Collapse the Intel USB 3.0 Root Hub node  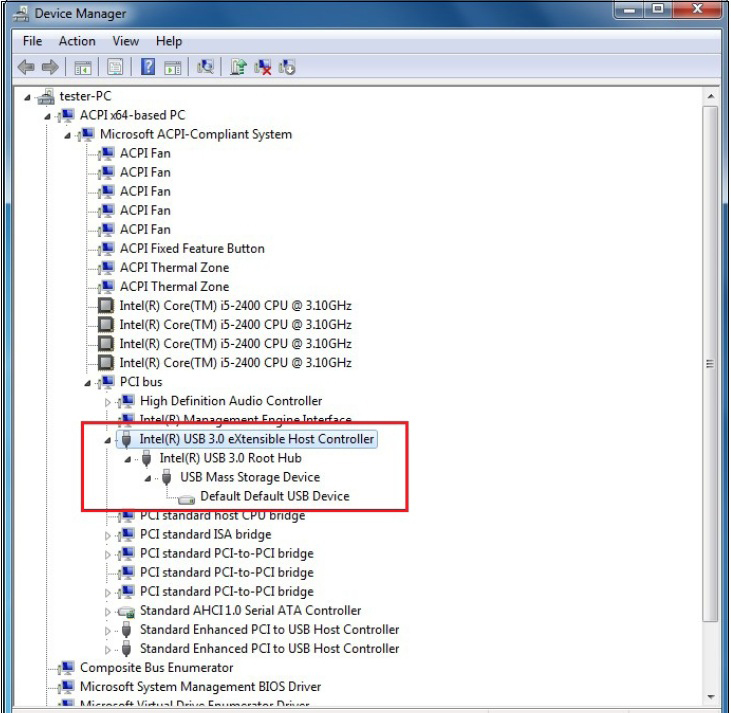(x=128, y=459)
